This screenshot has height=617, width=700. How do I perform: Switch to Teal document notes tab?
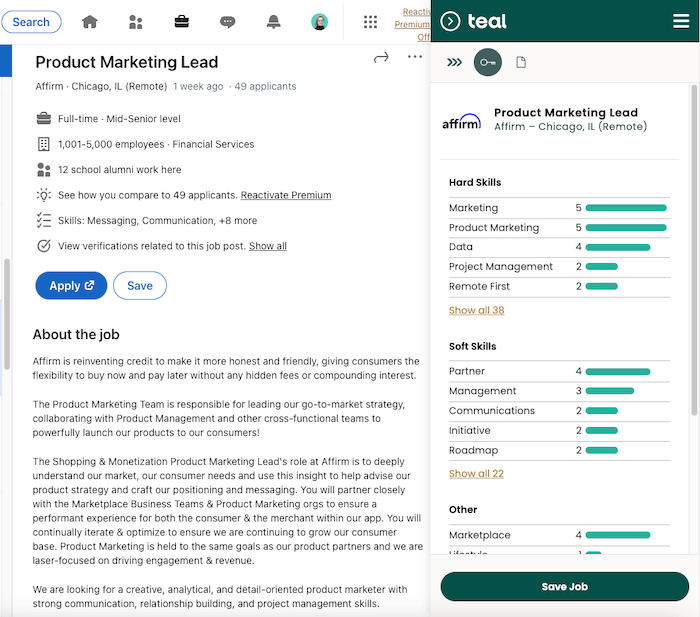[521, 62]
